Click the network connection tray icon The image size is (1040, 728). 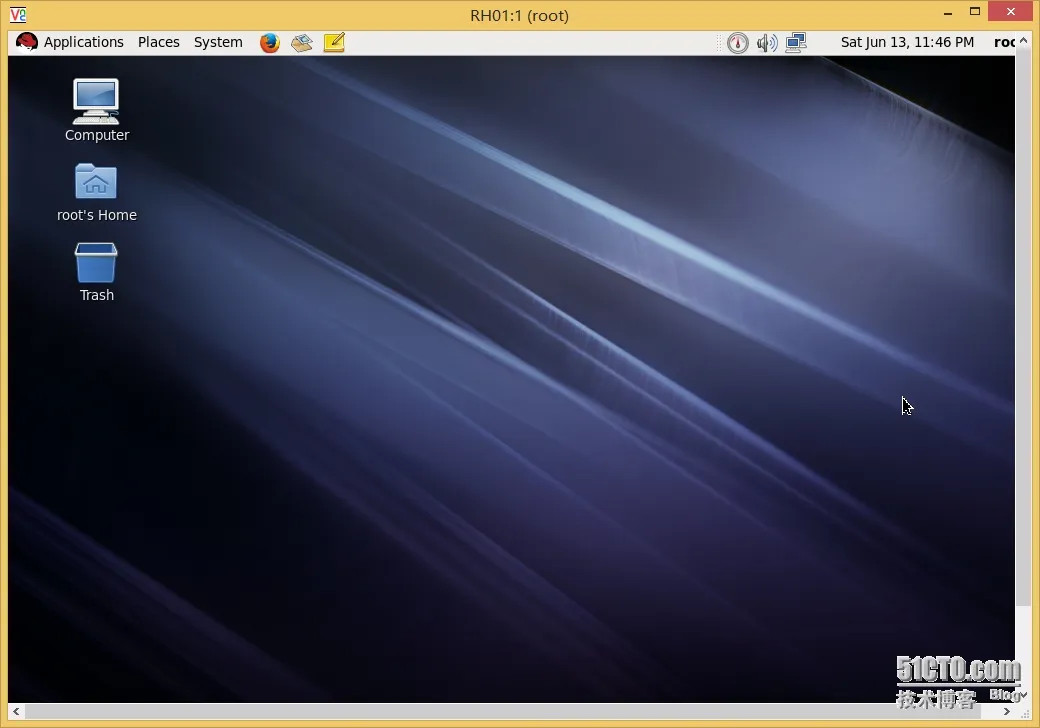(x=796, y=42)
